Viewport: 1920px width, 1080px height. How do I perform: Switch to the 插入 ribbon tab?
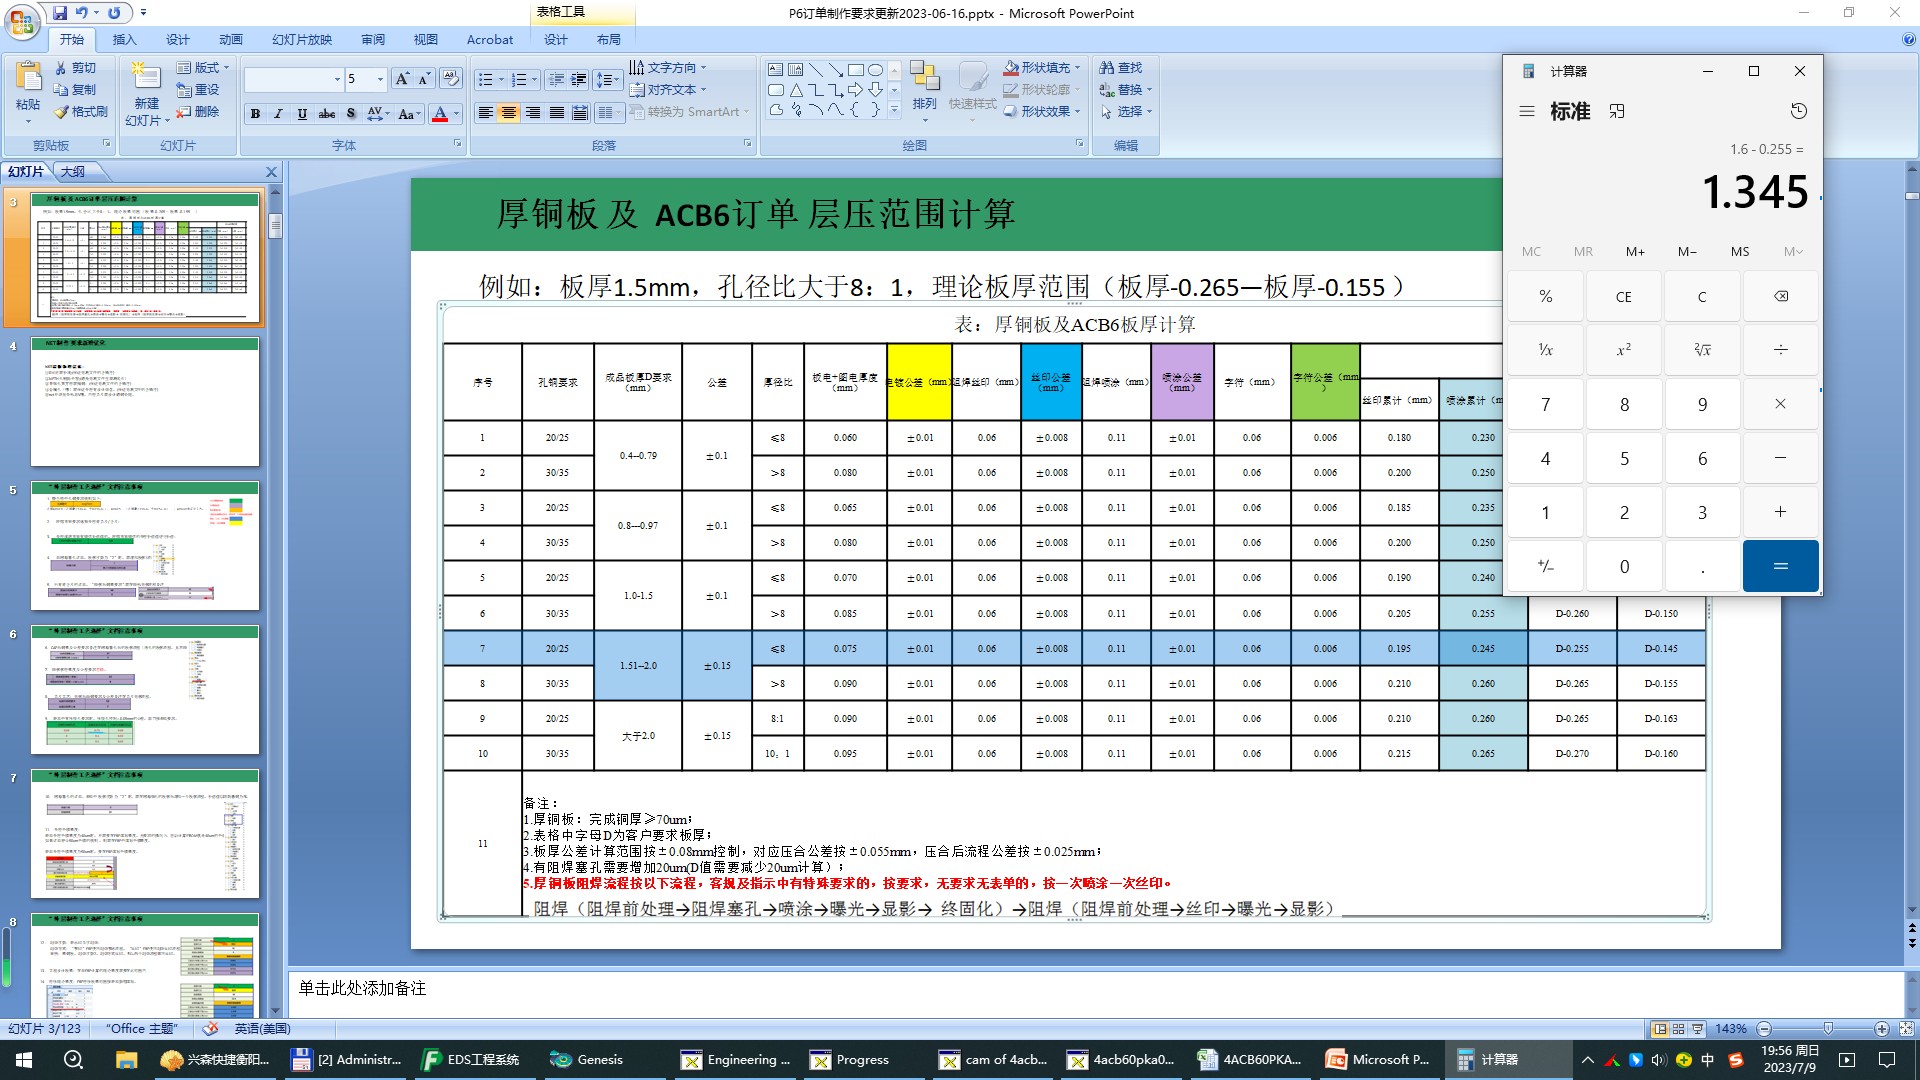click(x=124, y=40)
